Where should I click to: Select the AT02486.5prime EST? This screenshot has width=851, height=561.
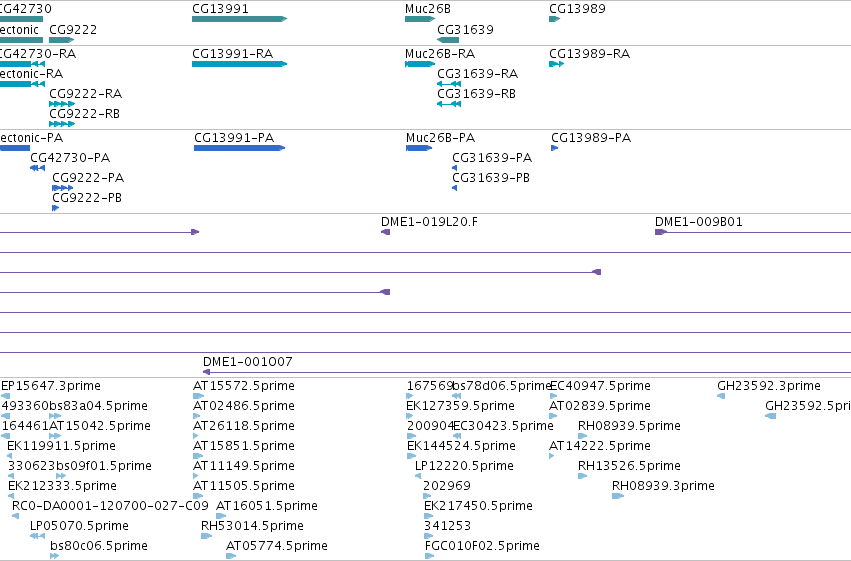[x=244, y=406]
